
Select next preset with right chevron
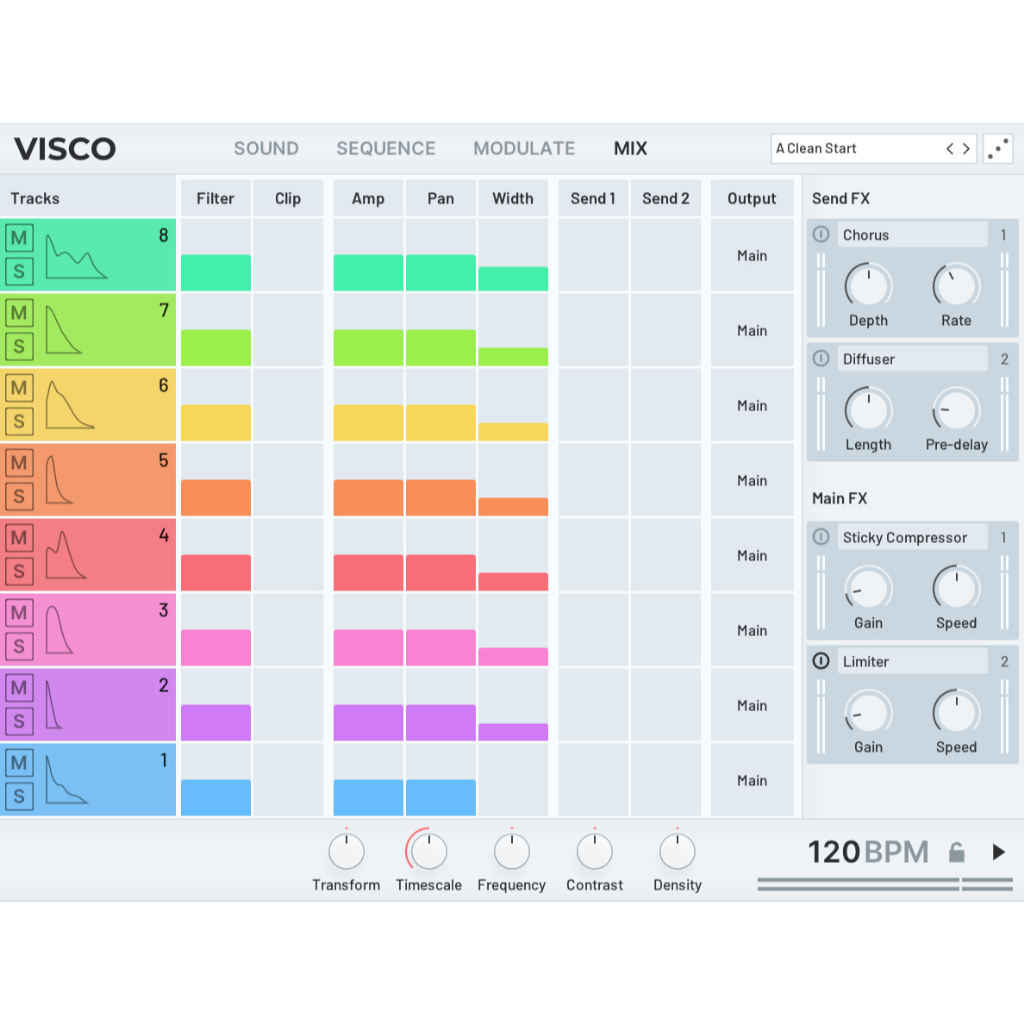point(966,149)
